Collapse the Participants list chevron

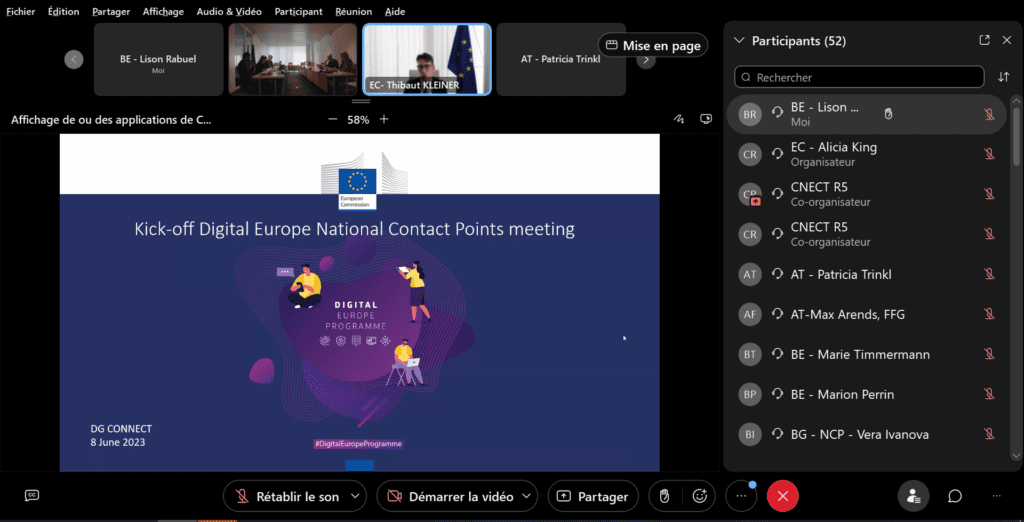739,41
